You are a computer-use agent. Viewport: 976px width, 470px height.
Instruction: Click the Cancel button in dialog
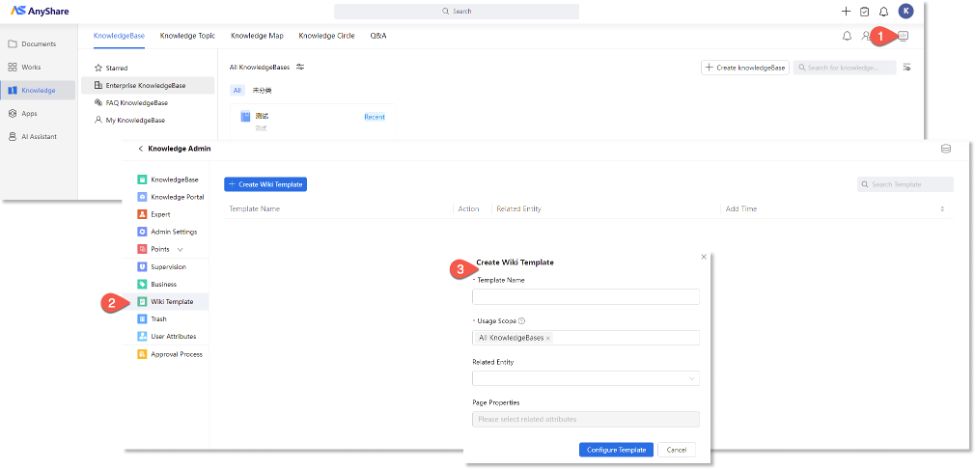point(677,450)
